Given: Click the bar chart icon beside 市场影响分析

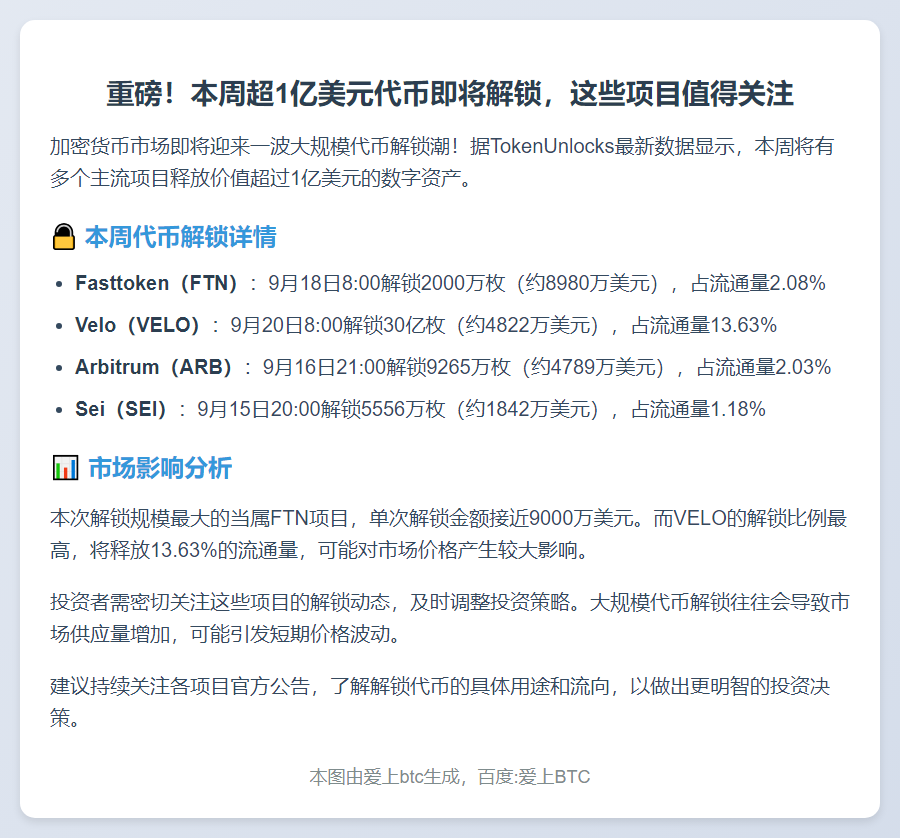Looking at the screenshot, I should [x=65, y=468].
